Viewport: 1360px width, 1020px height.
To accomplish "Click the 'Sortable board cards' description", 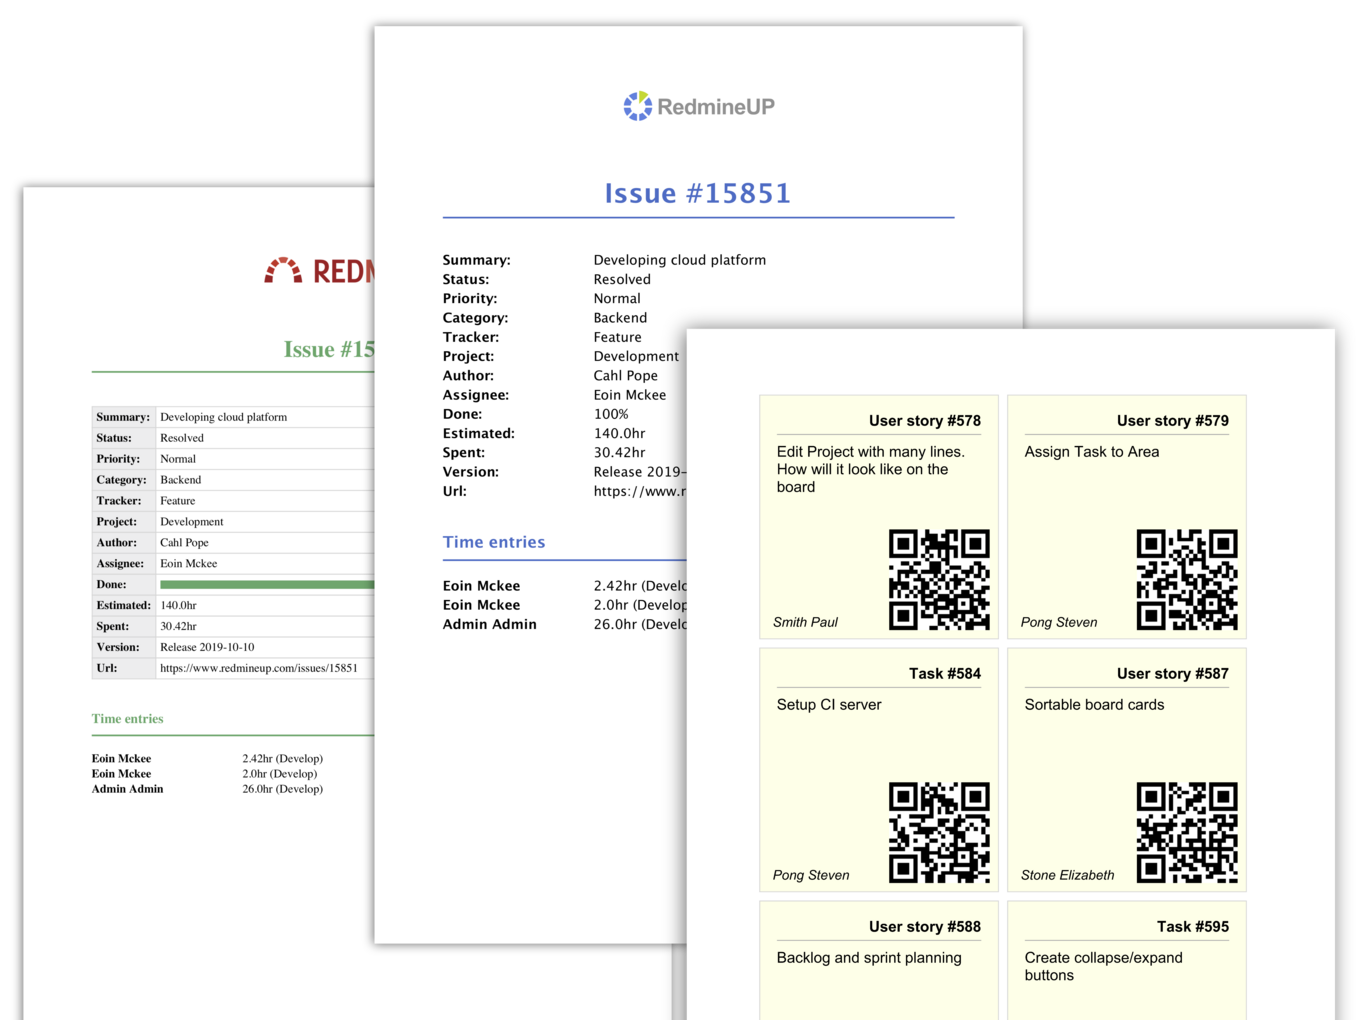I will pyautogui.click(x=1094, y=705).
